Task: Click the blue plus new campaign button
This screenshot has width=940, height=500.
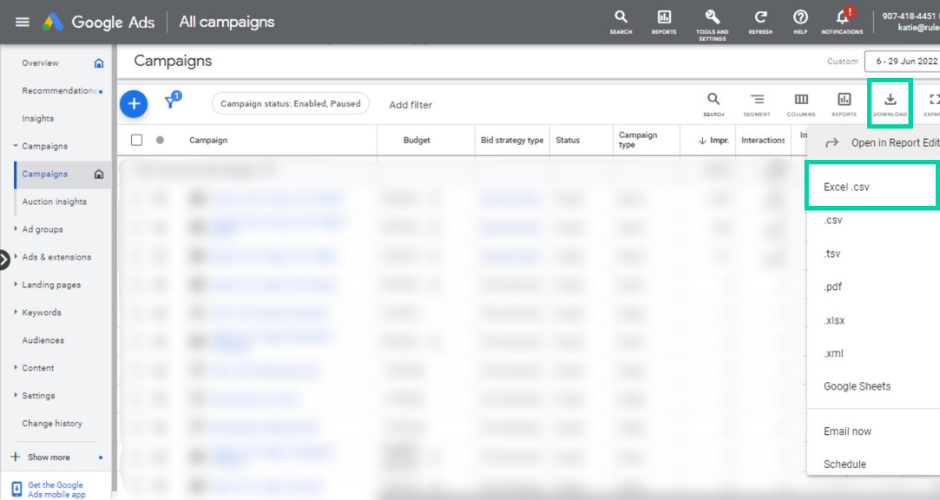Action: (x=134, y=104)
